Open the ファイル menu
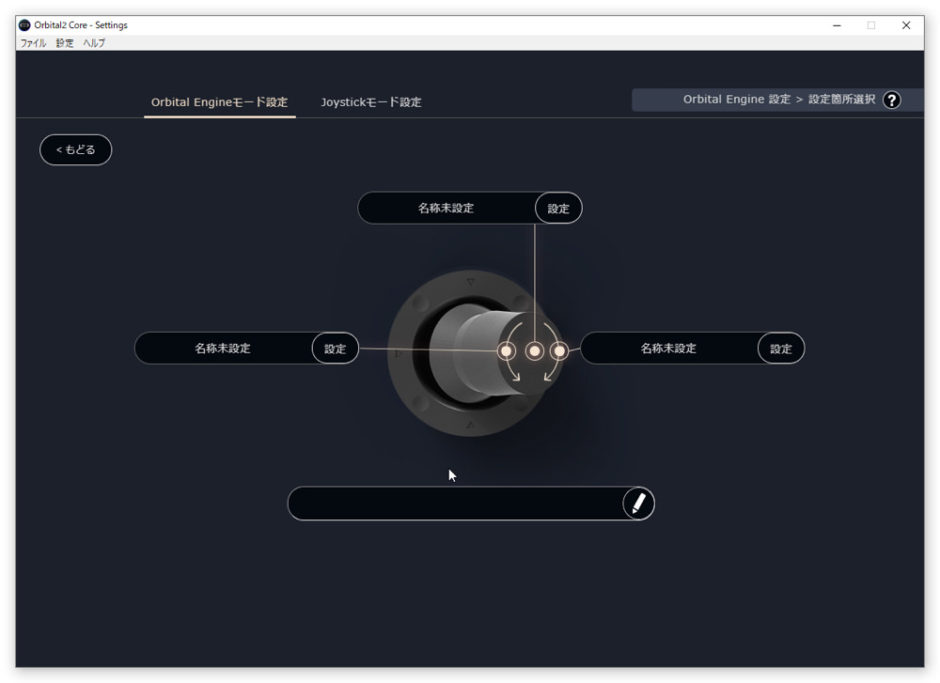The width and height of the screenshot is (940, 683). click(35, 43)
